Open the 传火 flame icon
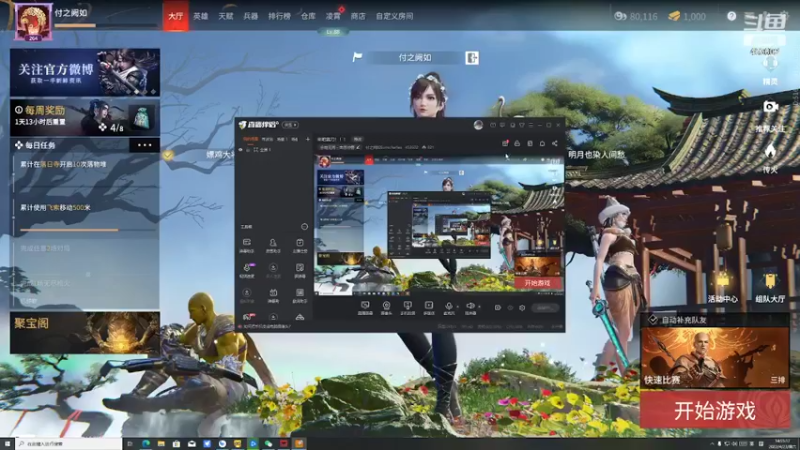 point(770,151)
